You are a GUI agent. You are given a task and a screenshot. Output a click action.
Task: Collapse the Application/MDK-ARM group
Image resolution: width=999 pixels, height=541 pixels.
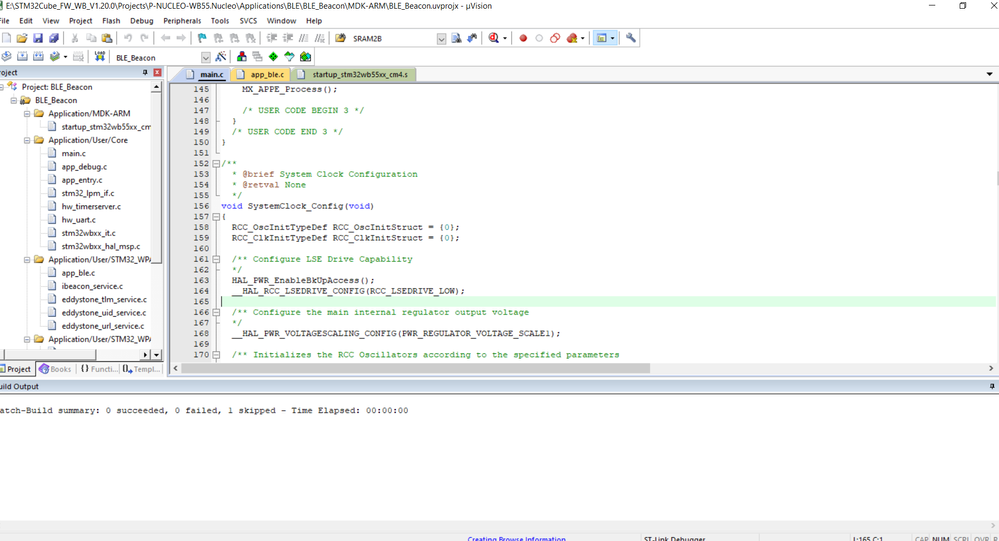point(27,114)
